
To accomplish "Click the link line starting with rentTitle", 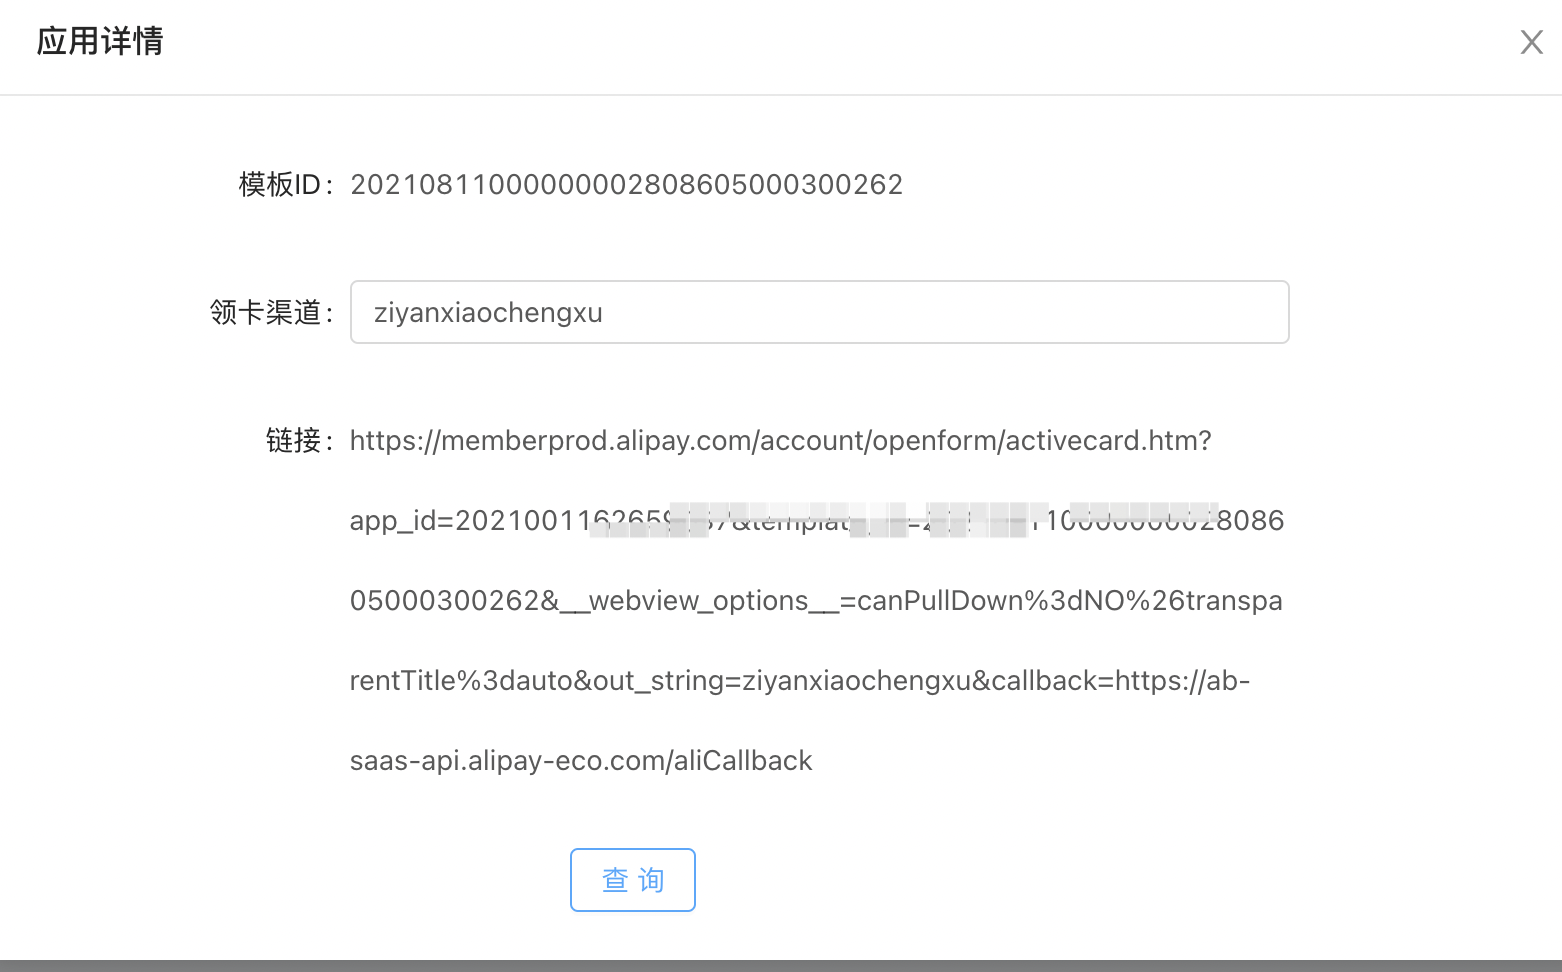I will click(x=800, y=681).
